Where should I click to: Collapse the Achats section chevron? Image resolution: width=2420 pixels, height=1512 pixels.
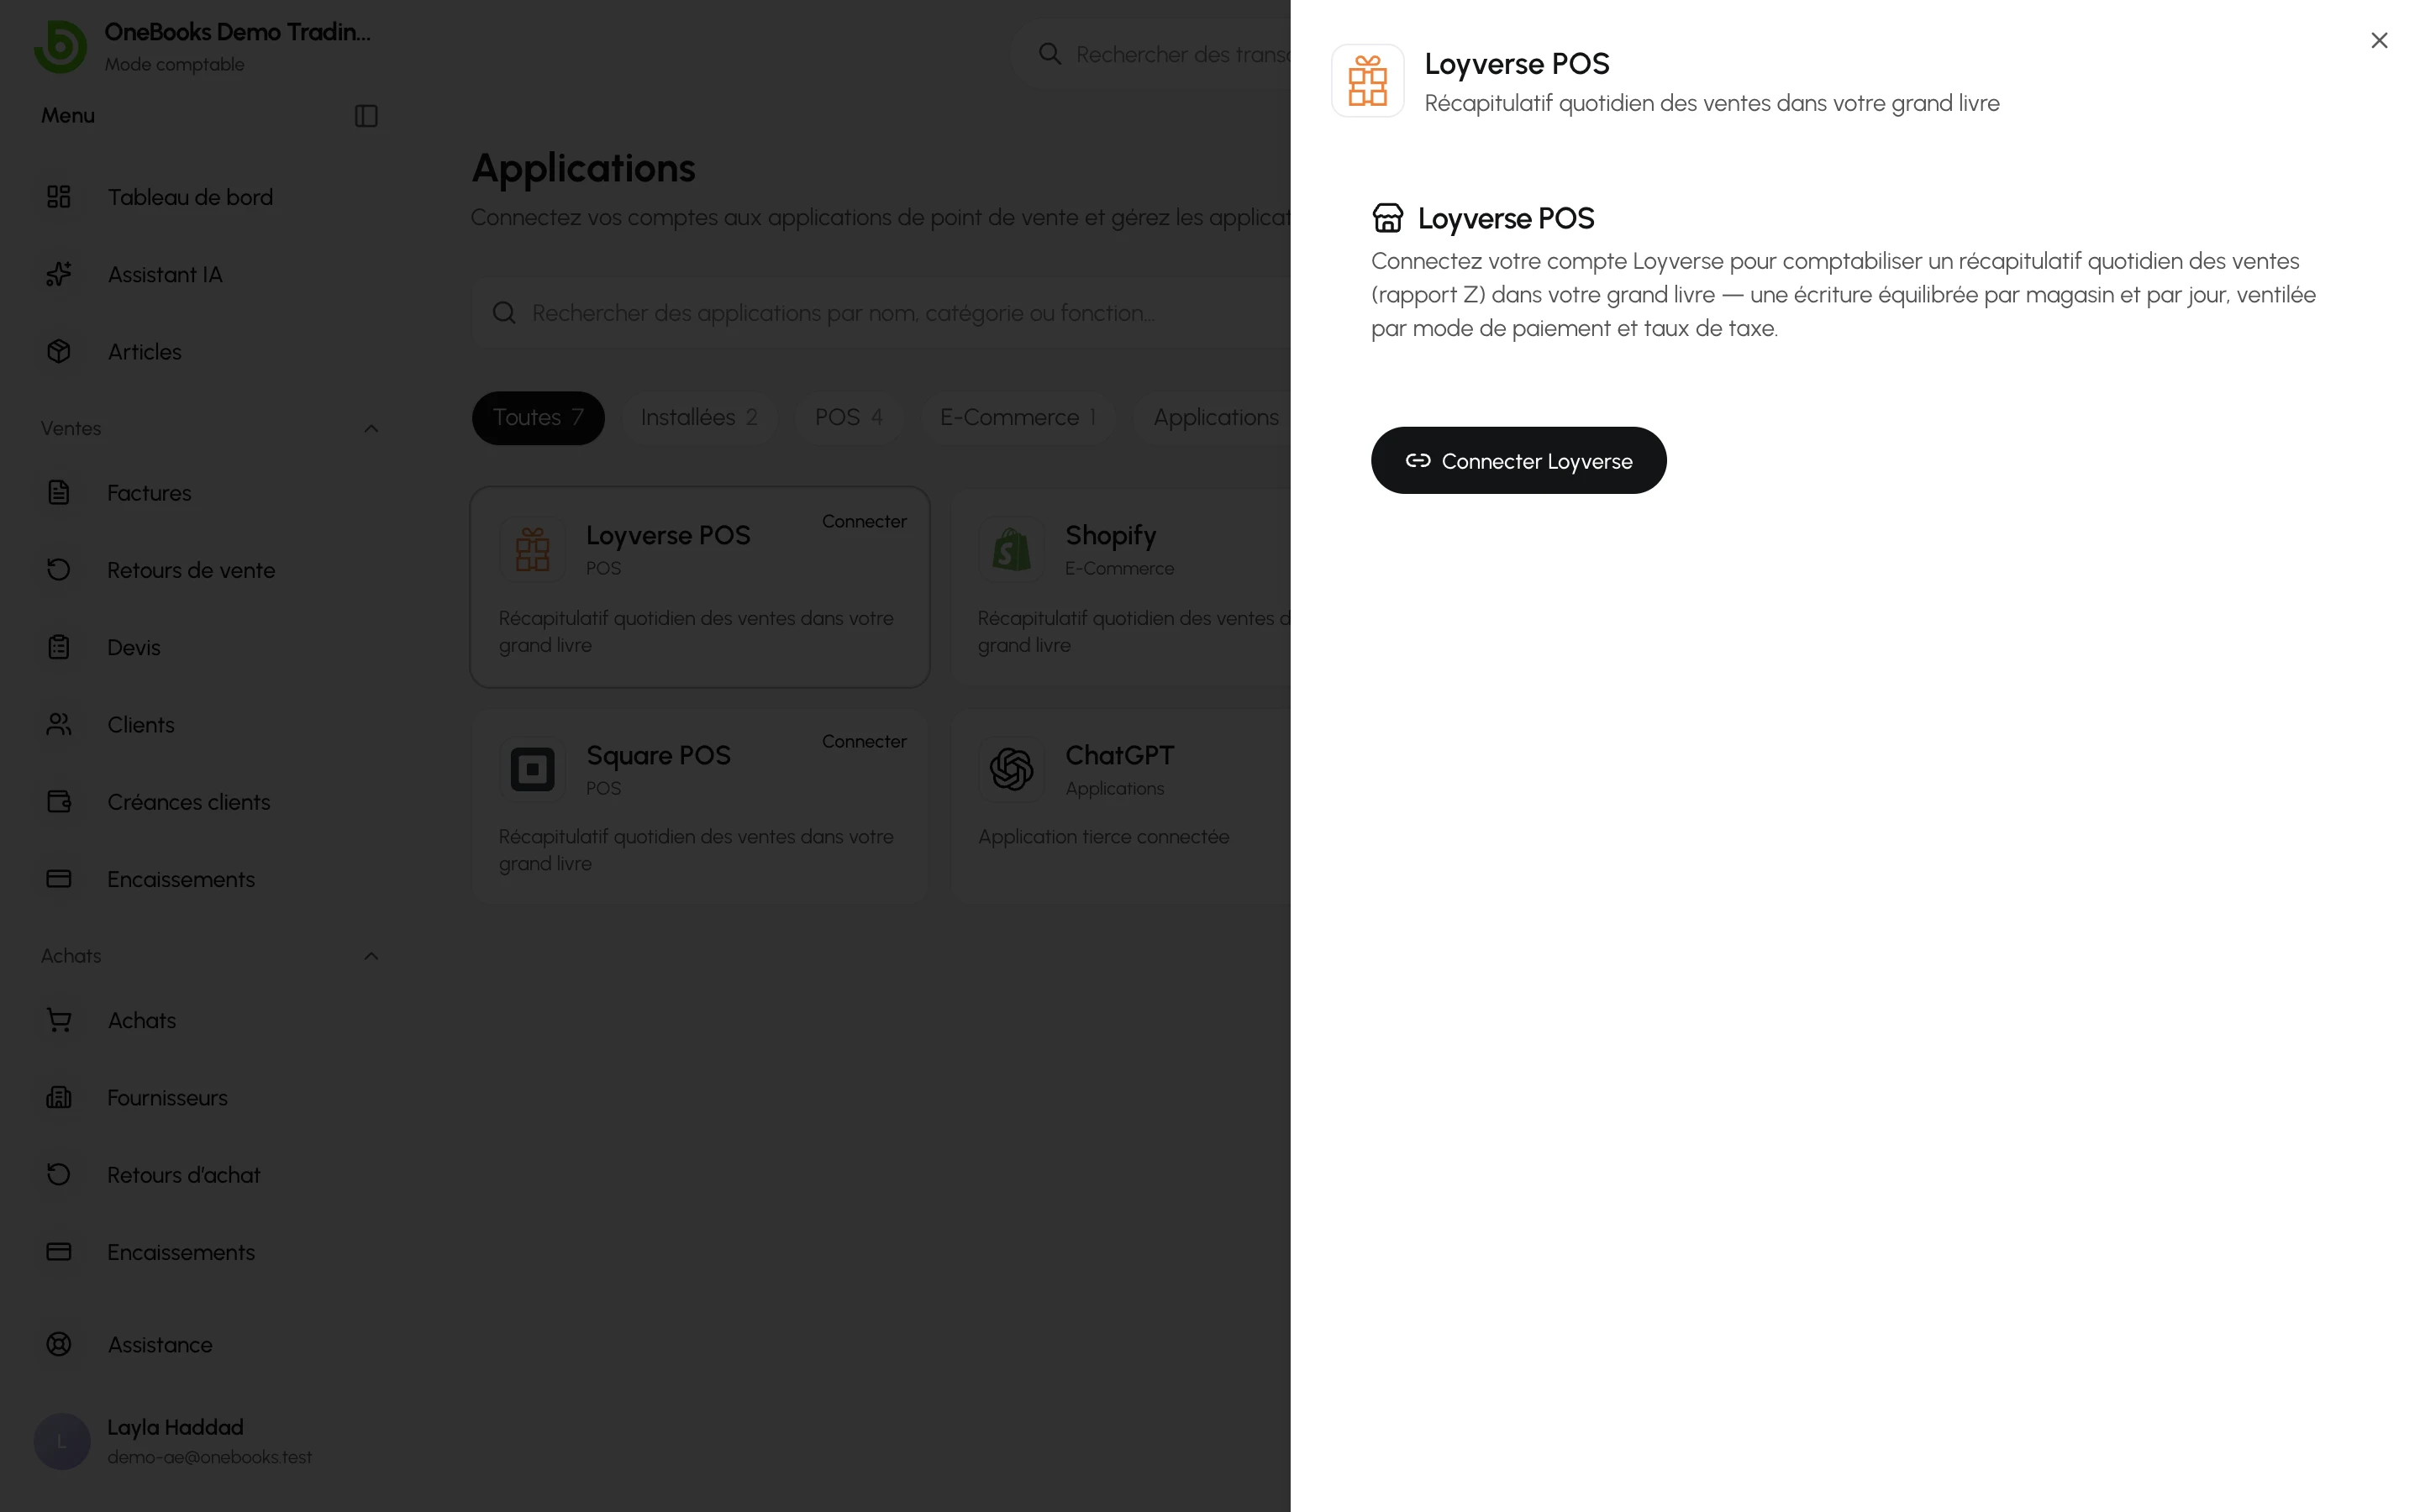click(371, 956)
